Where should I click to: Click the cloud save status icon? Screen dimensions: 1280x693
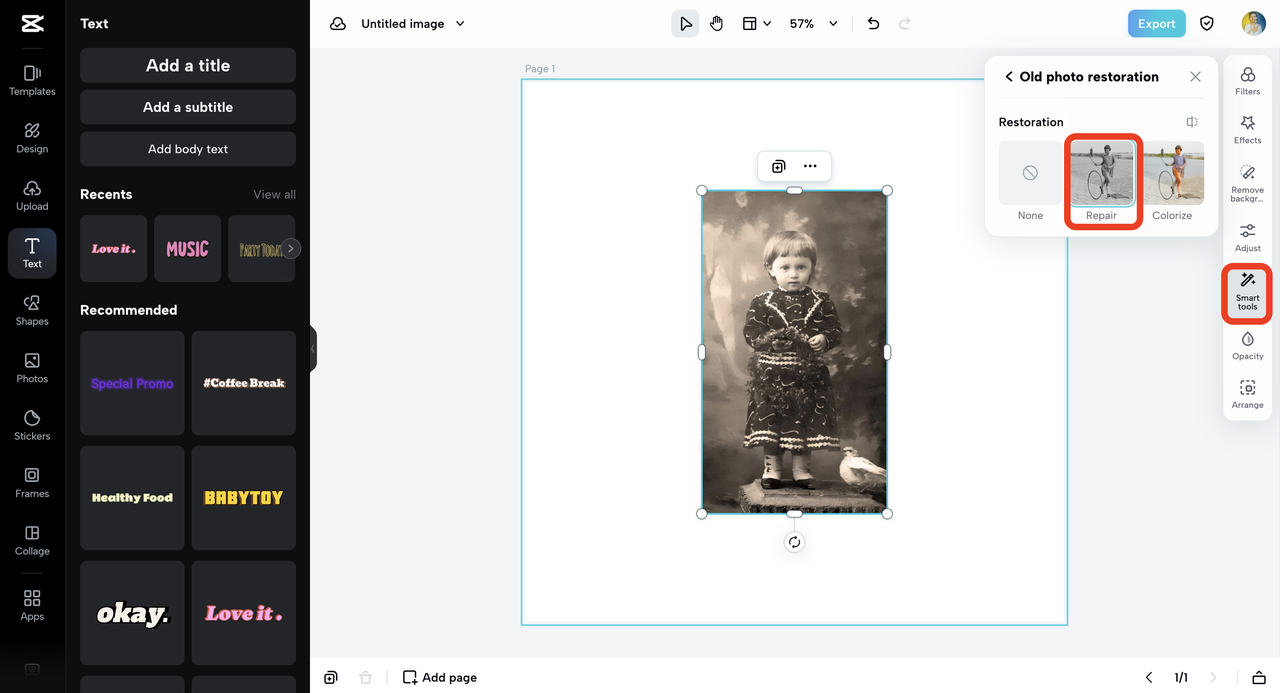pos(338,24)
